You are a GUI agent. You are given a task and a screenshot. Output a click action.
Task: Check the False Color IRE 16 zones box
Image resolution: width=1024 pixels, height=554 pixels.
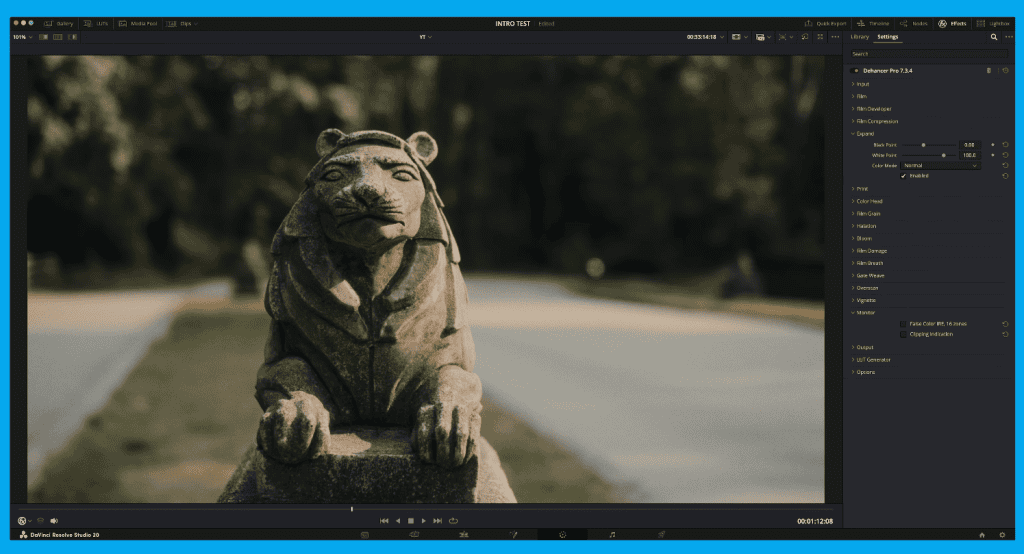pos(903,324)
